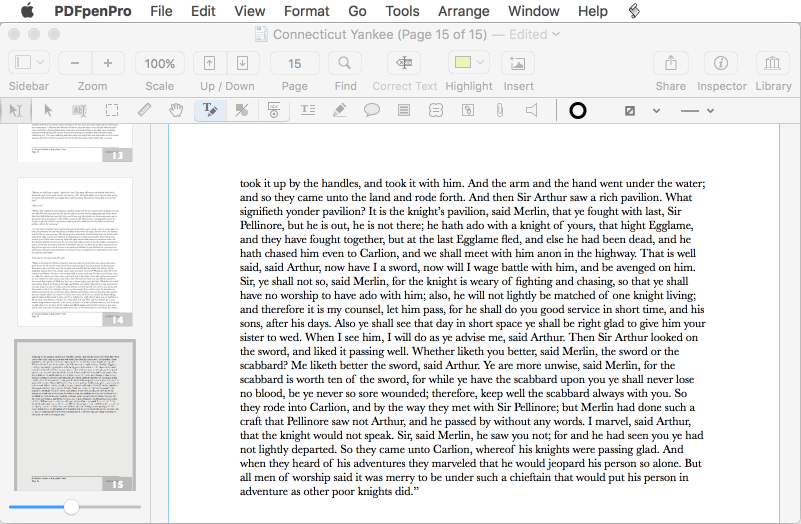Viewport: 801px width, 524px height.
Task: Select the cloud shape tool
Action: coord(436,110)
